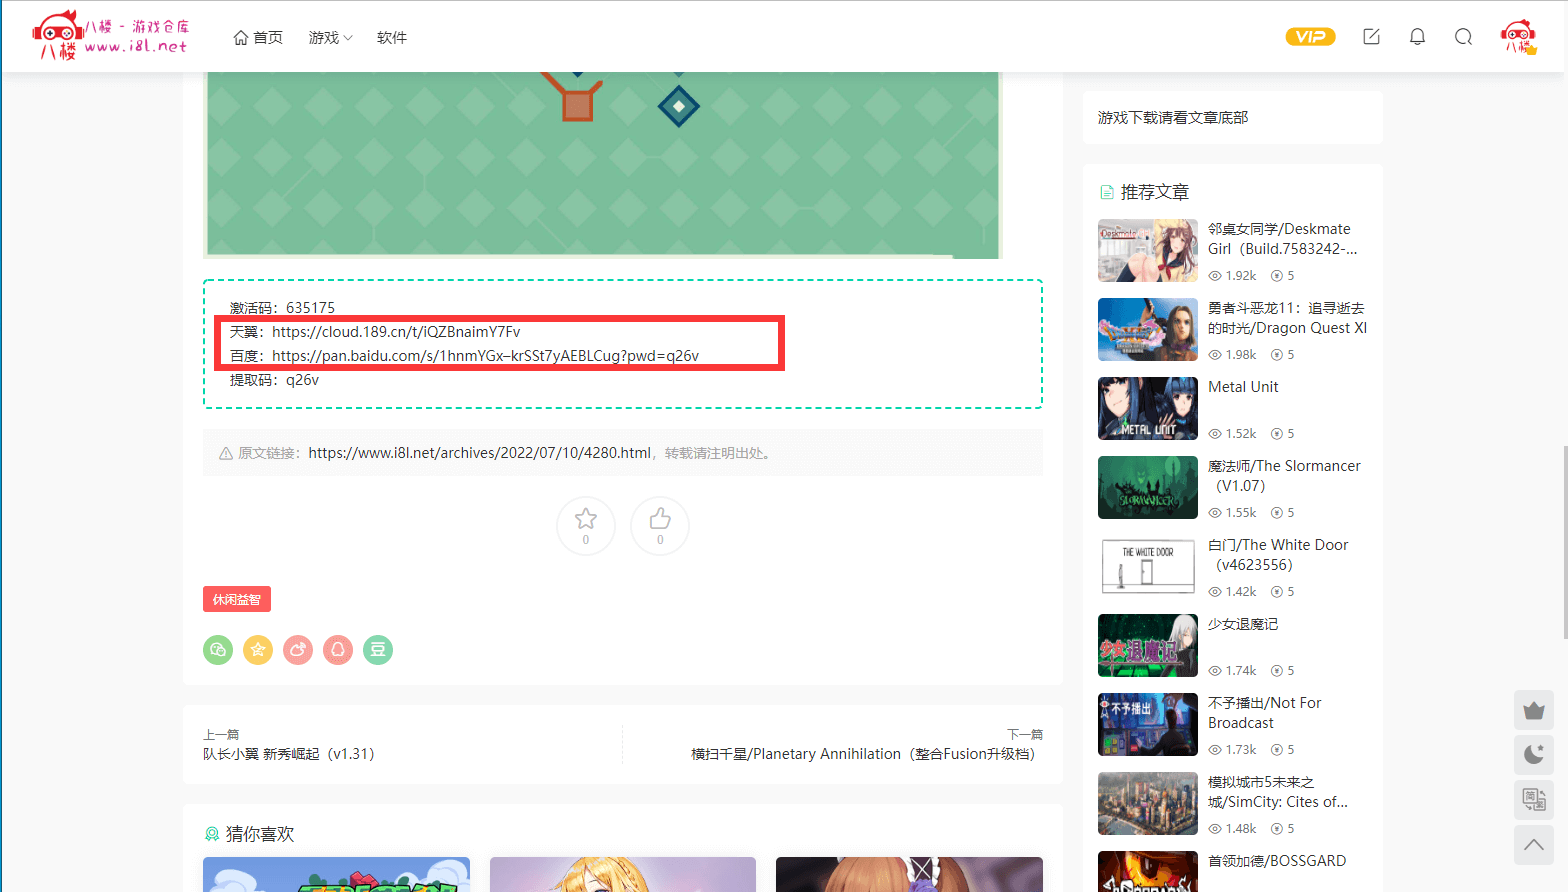Share to Douban via the green icon
This screenshot has width=1568, height=892.
point(378,650)
